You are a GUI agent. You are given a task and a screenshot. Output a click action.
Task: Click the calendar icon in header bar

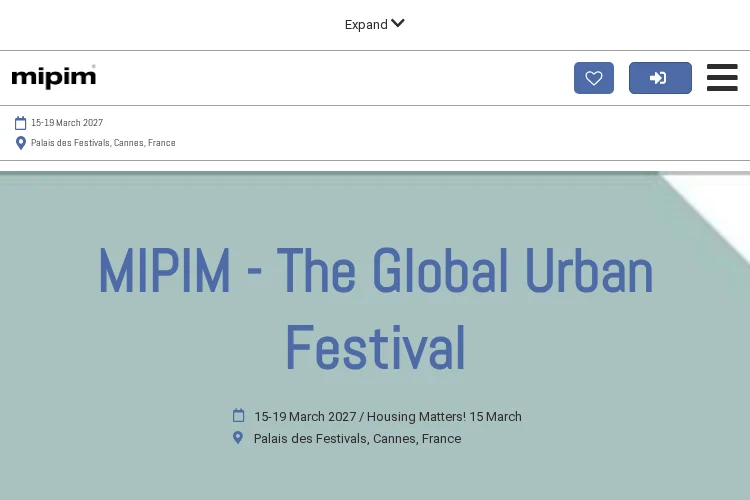click(x=21, y=123)
